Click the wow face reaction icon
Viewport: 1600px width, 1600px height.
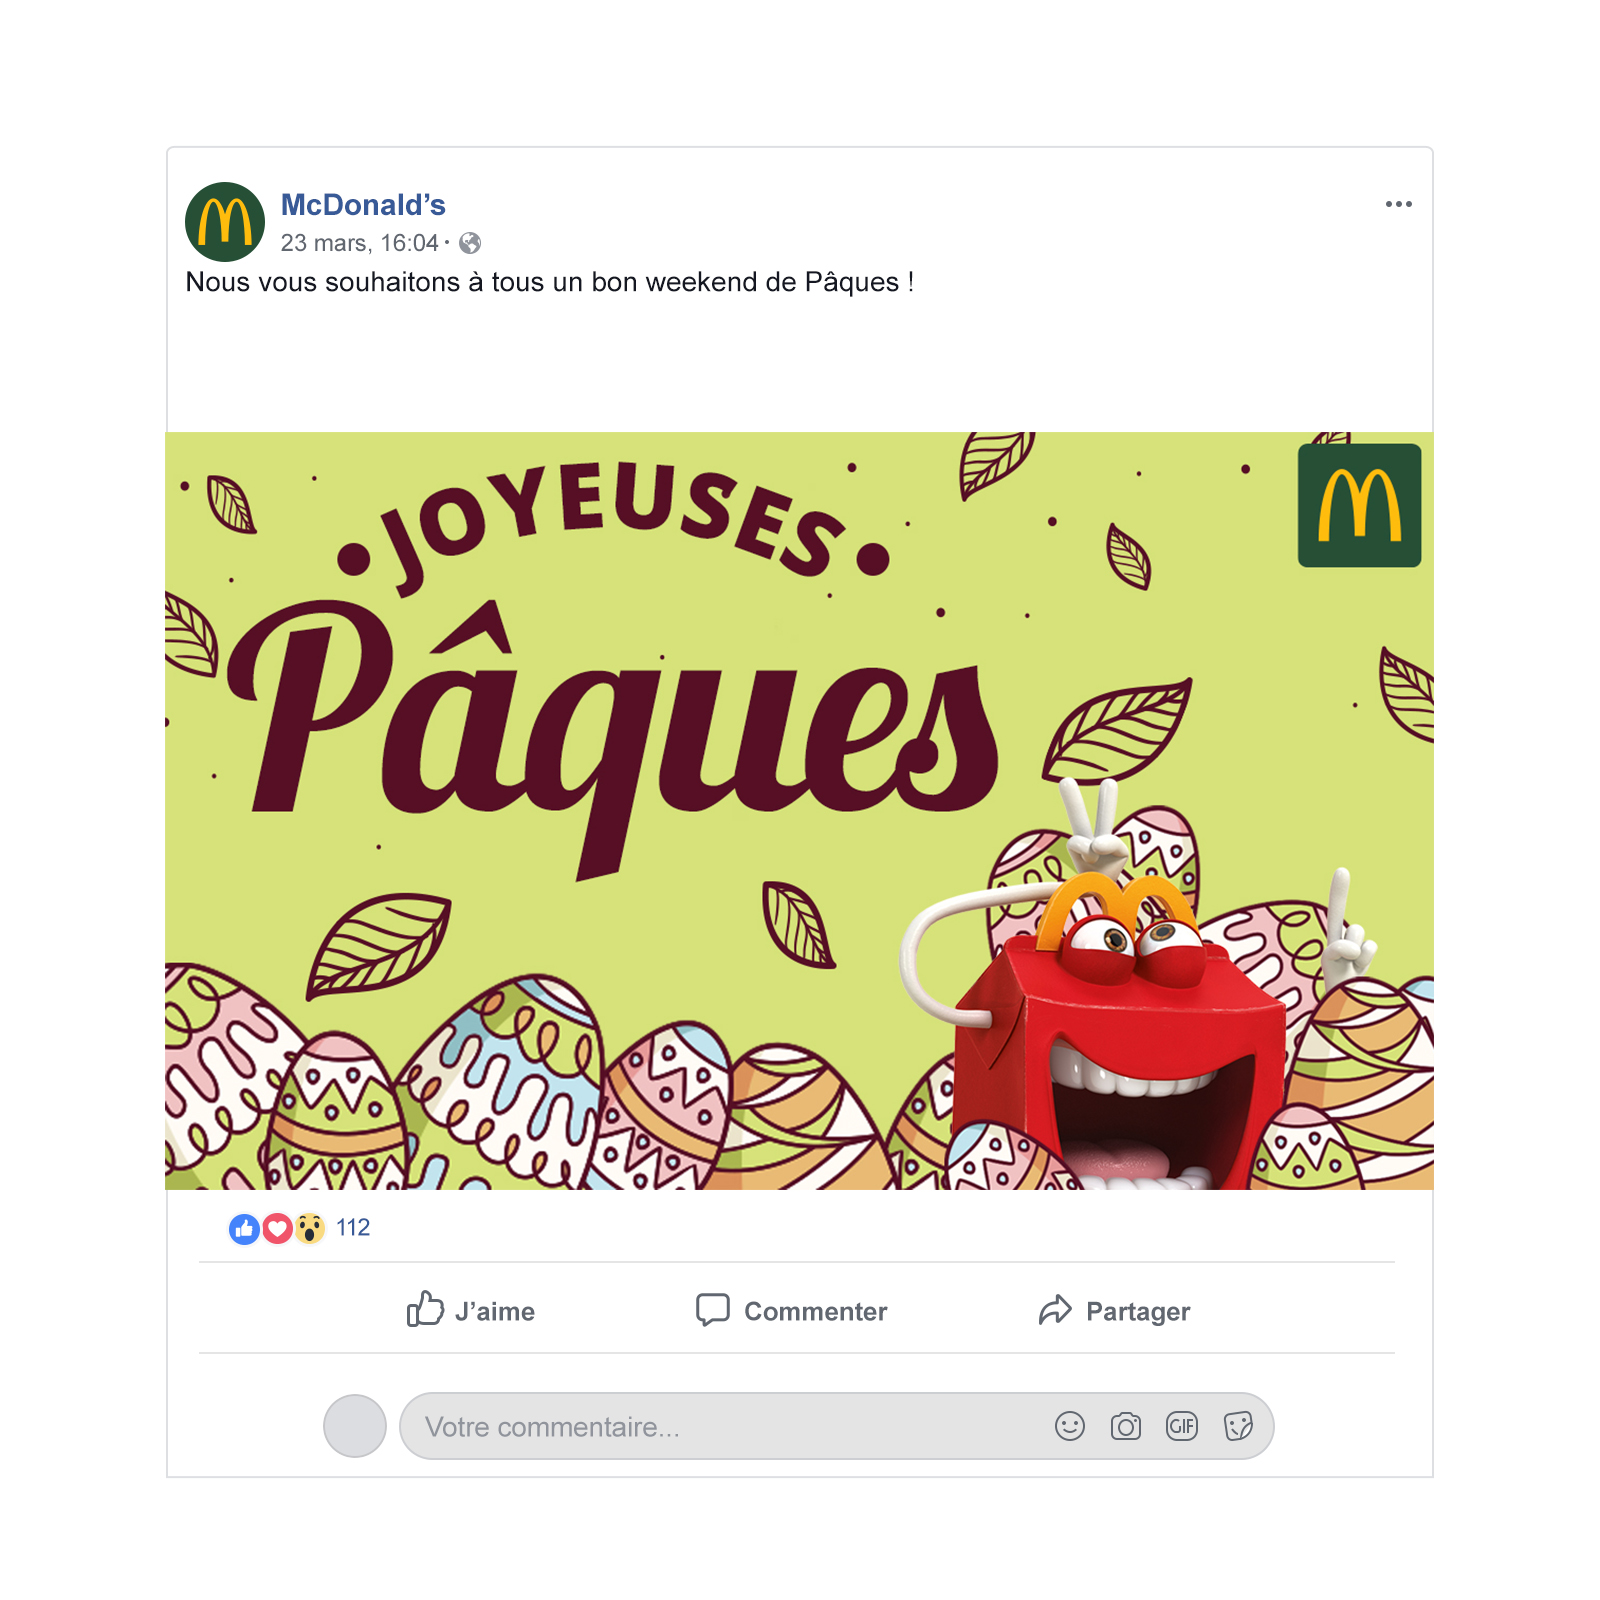pyautogui.click(x=310, y=1228)
